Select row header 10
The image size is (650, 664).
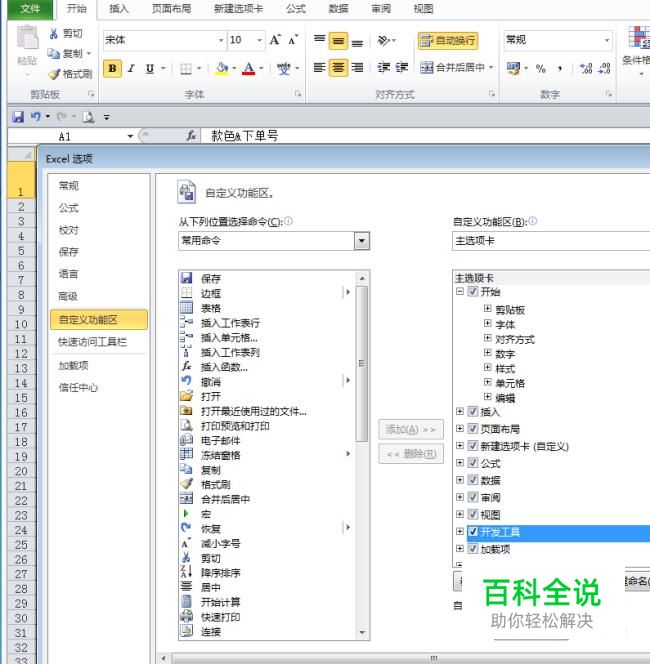pyautogui.click(x=21, y=324)
